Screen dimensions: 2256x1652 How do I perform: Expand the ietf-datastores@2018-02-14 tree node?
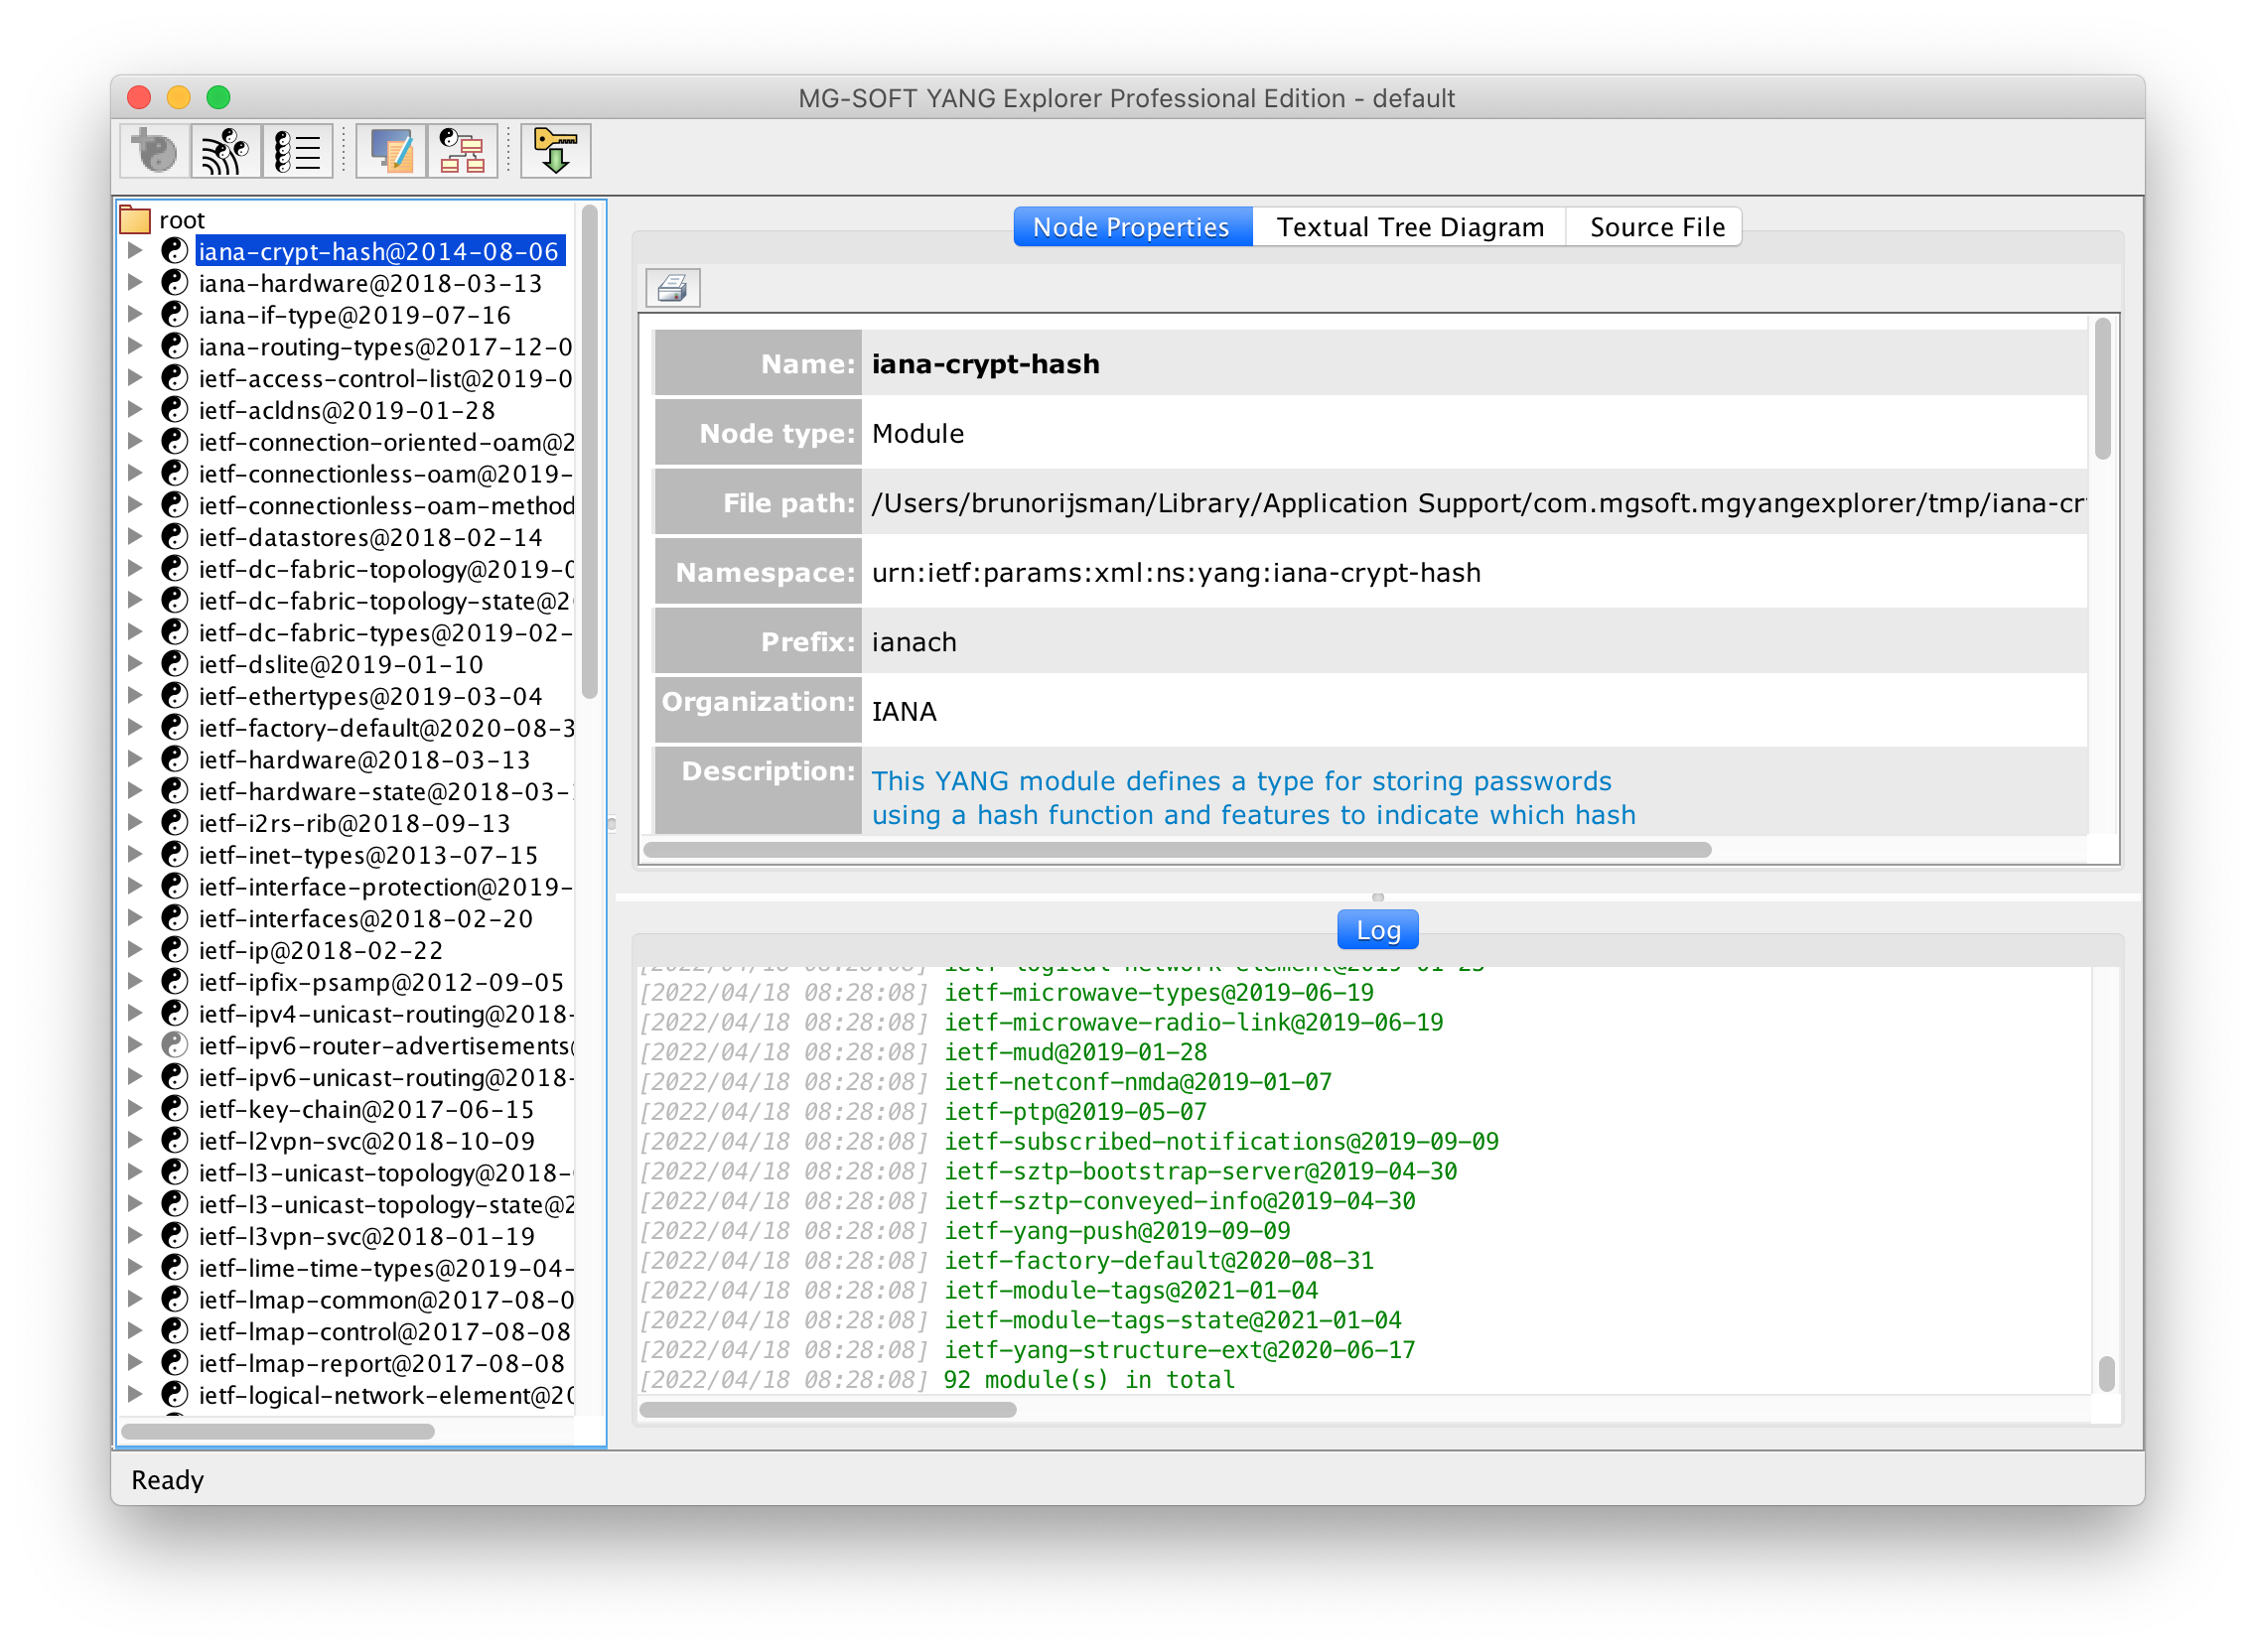pyautogui.click(x=135, y=537)
